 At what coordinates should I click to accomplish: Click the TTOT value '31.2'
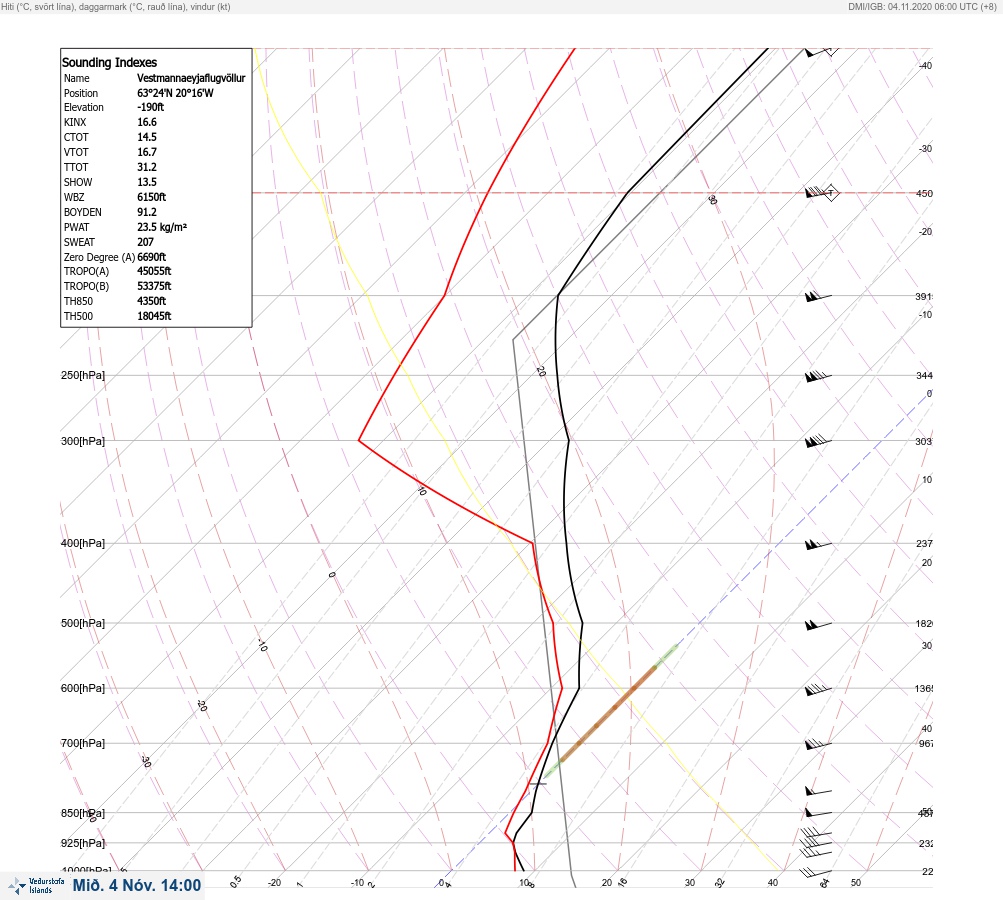[146, 167]
